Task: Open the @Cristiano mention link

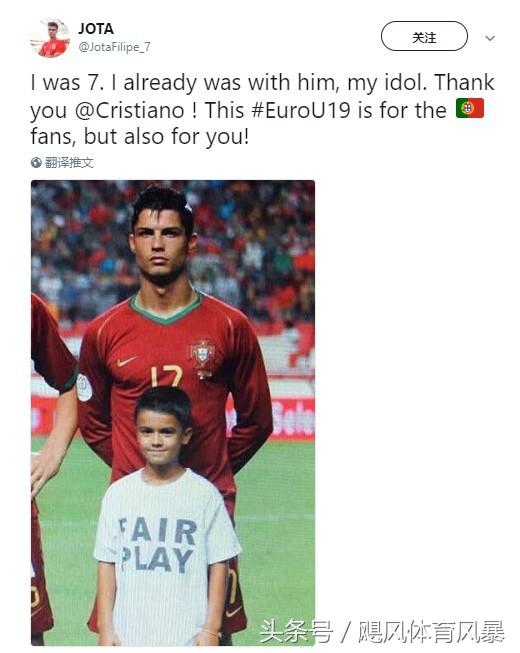Action: point(130,111)
